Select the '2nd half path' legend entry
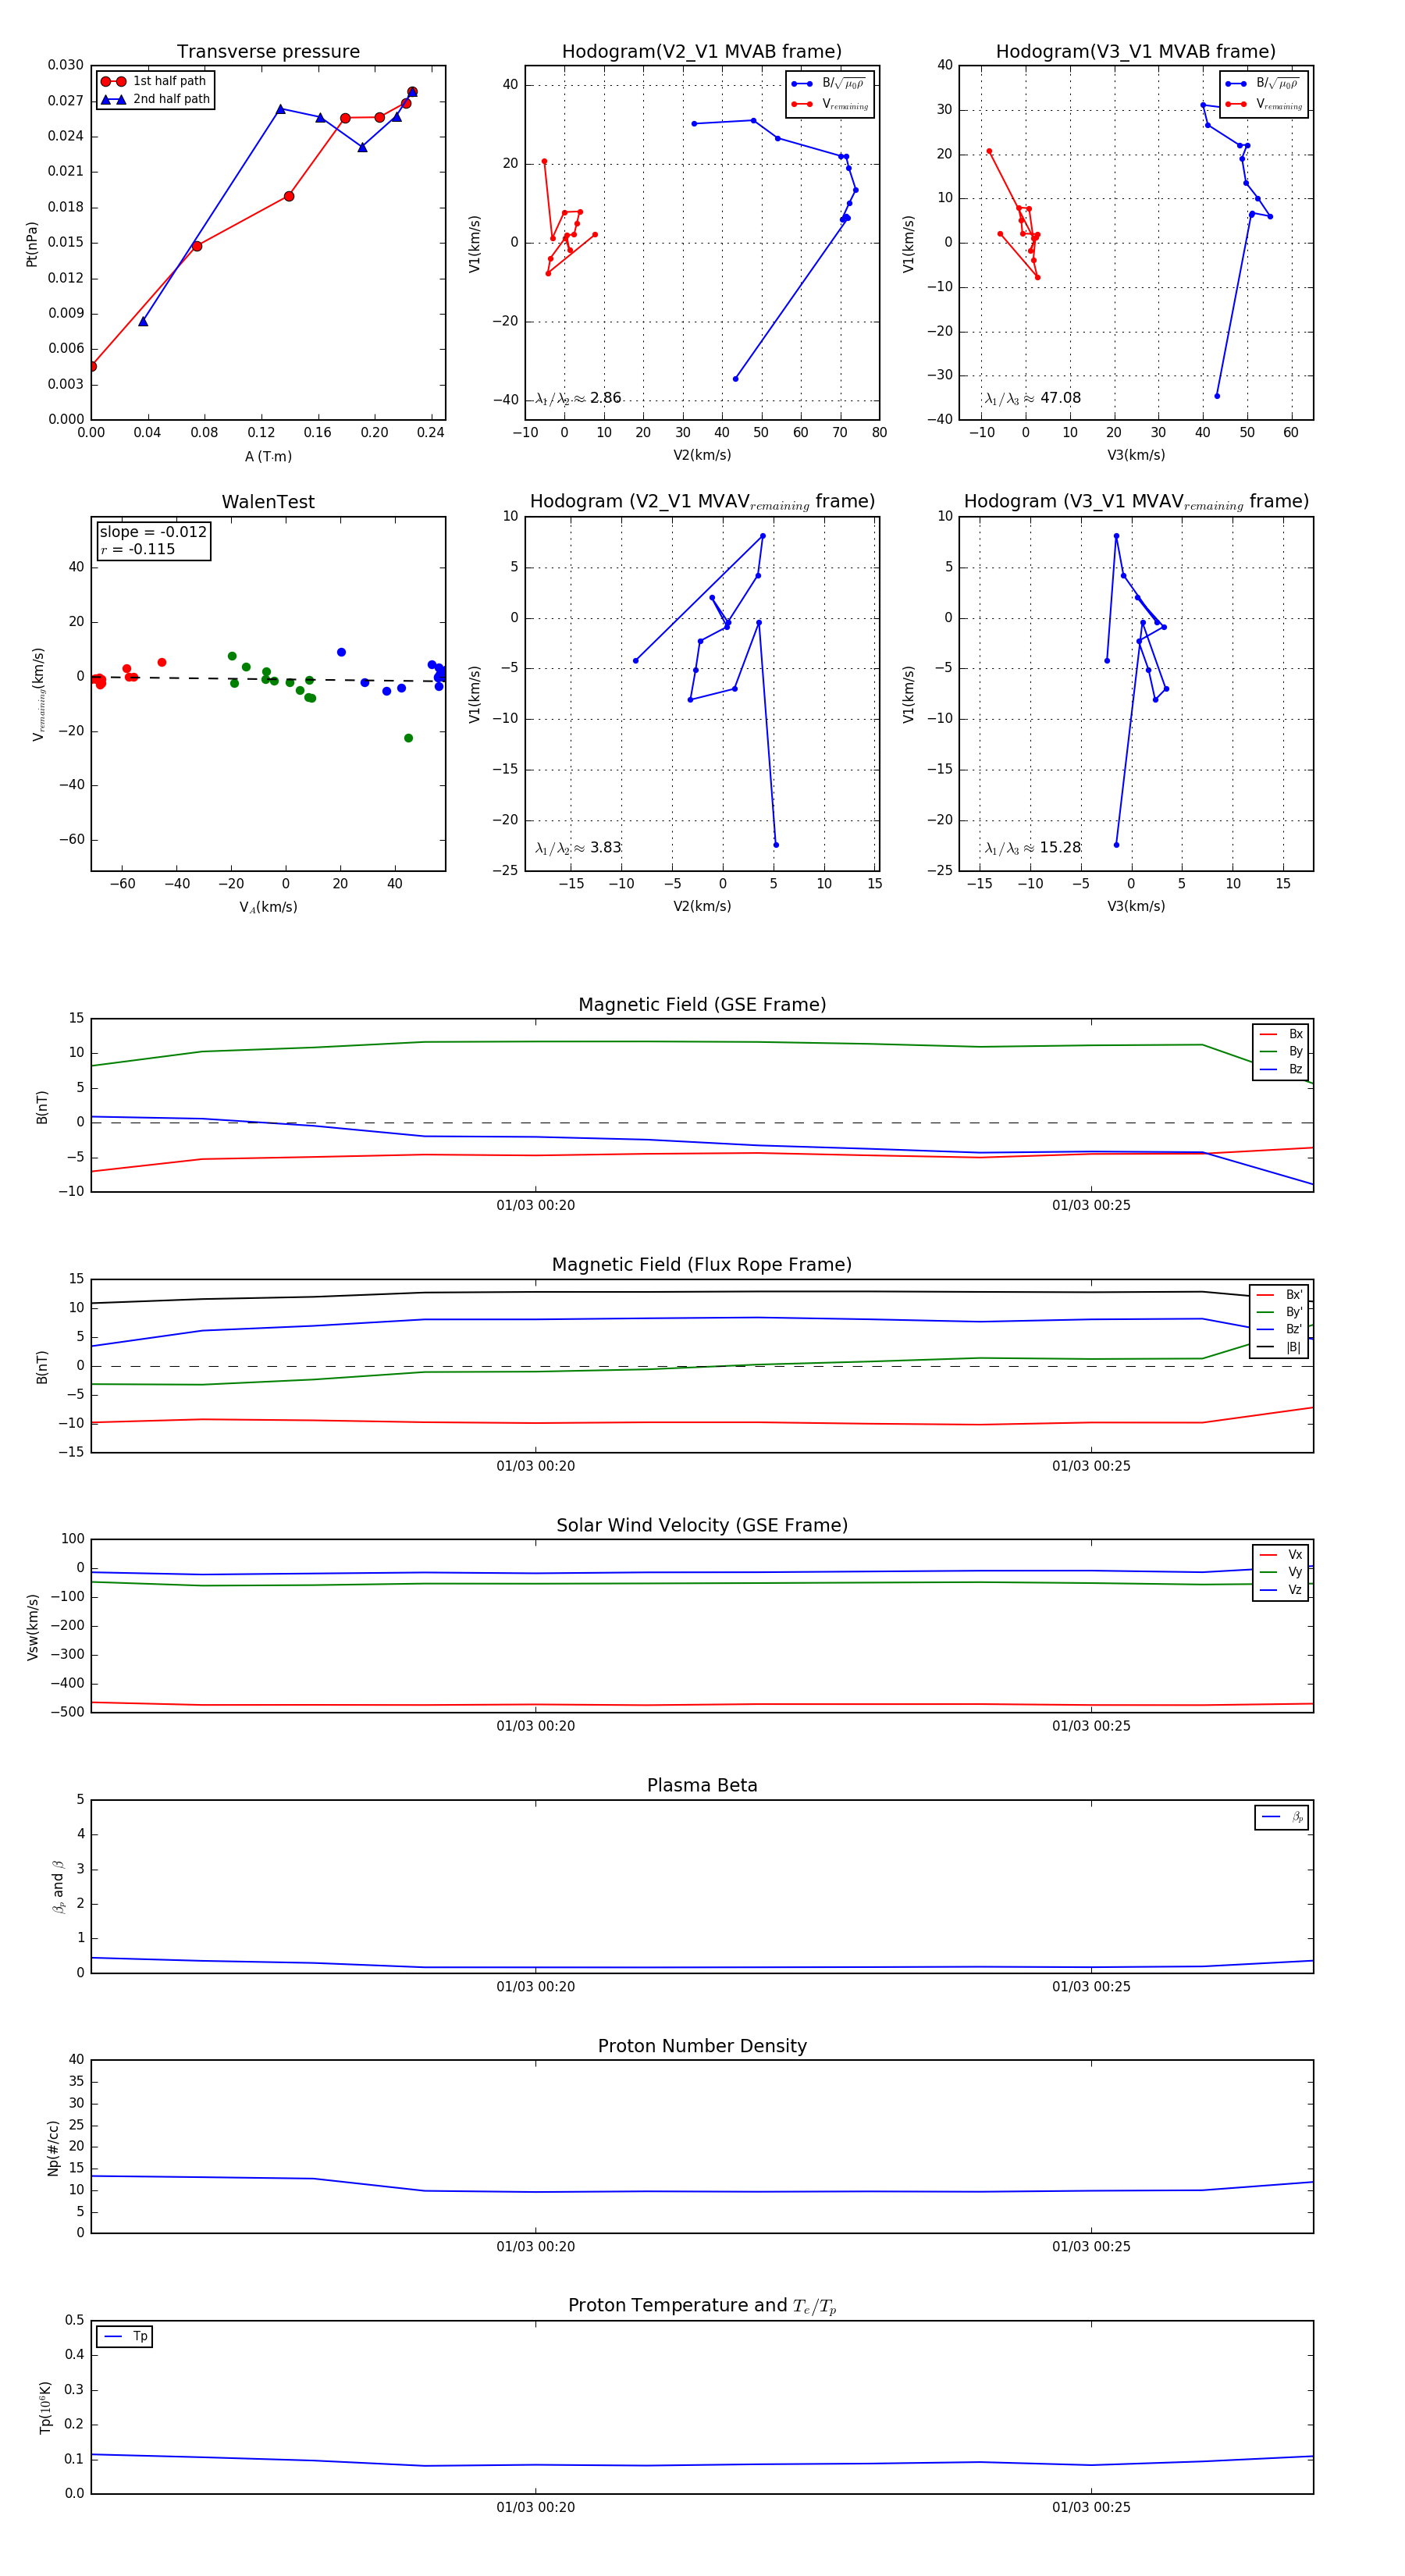1405x2576 pixels. coord(155,99)
